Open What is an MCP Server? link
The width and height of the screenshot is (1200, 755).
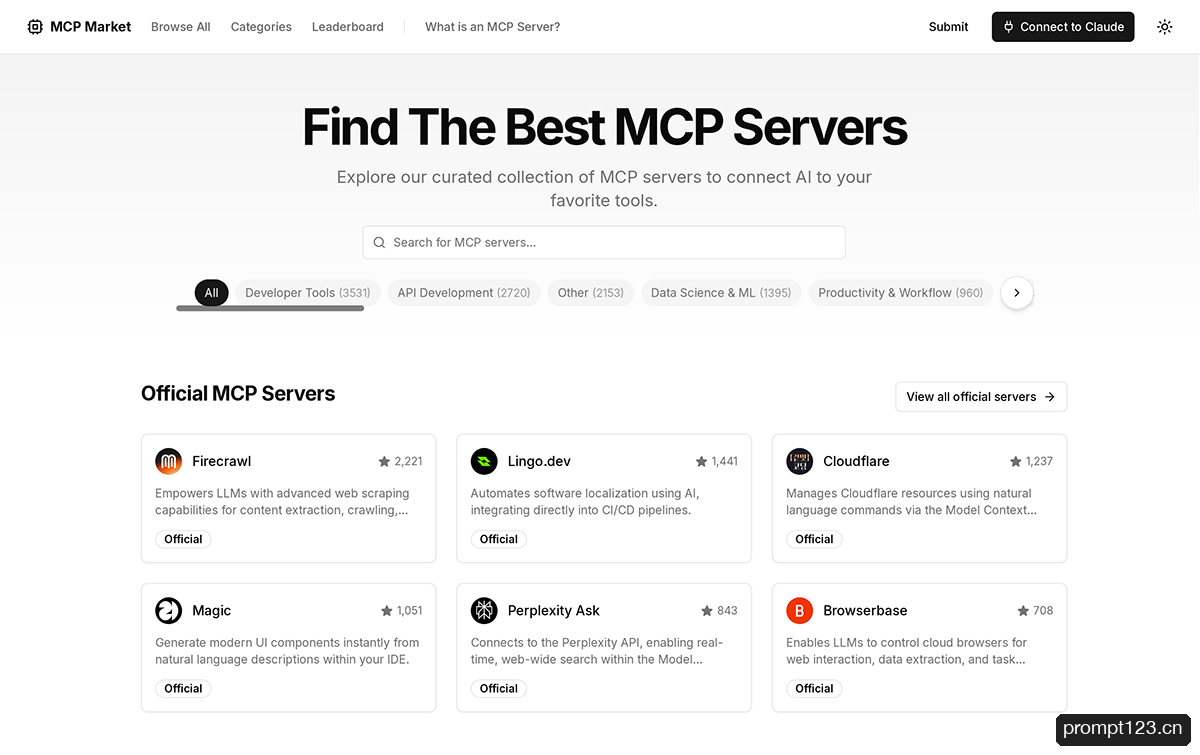click(493, 27)
